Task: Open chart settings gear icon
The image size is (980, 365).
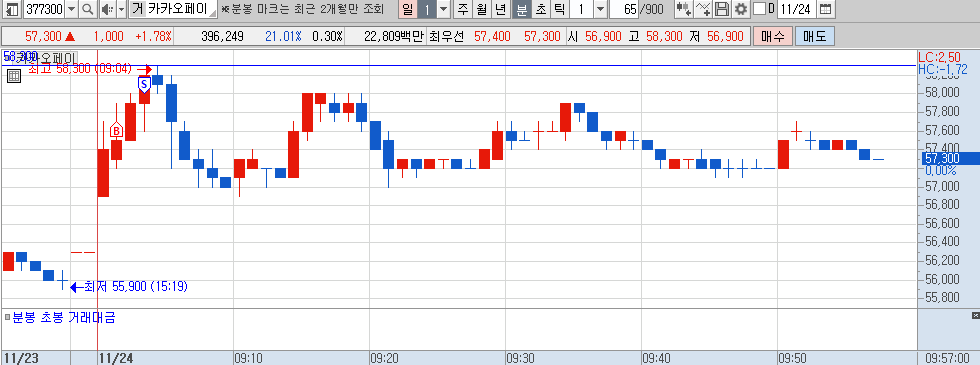Action: [x=741, y=9]
